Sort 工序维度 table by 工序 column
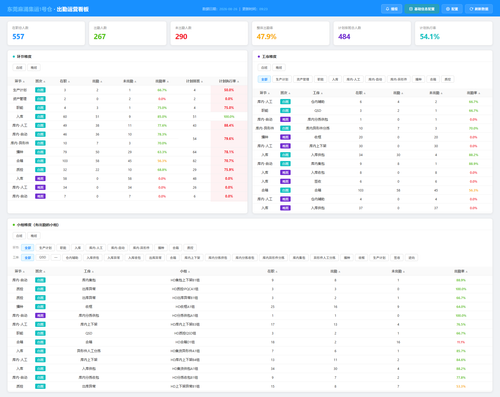 tap(317, 93)
